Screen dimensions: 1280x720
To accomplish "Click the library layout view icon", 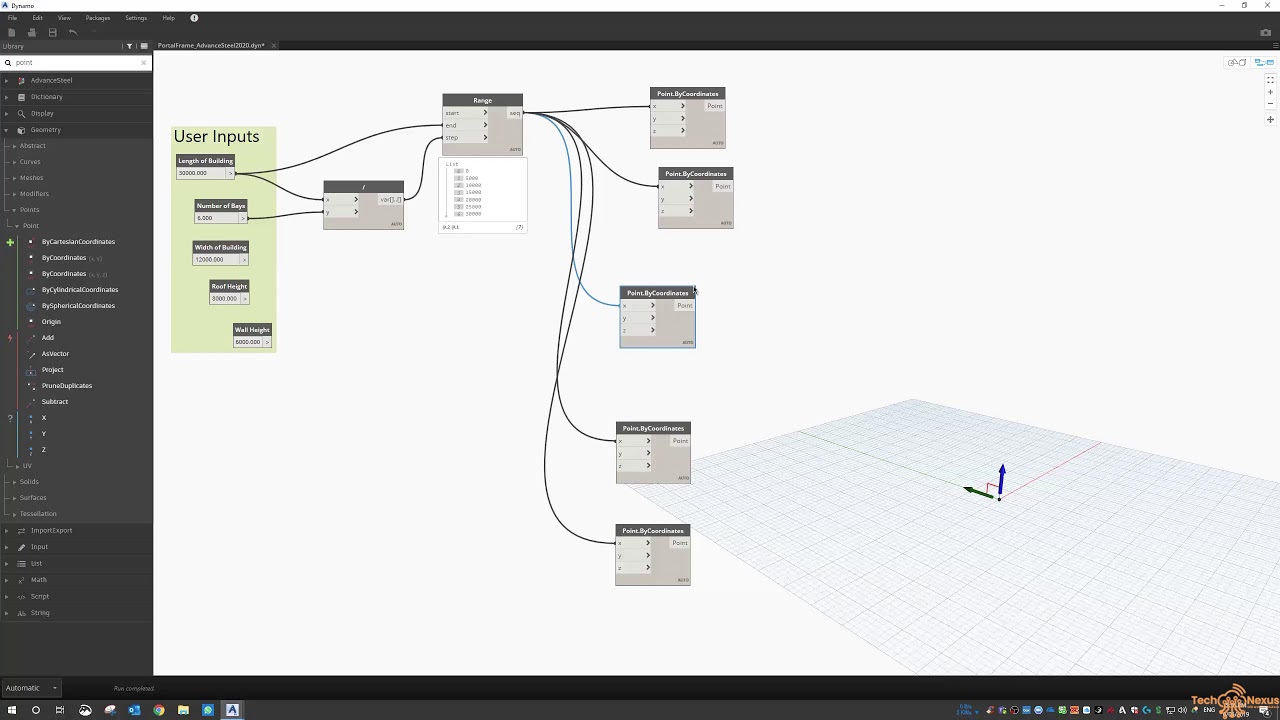I will [144, 46].
